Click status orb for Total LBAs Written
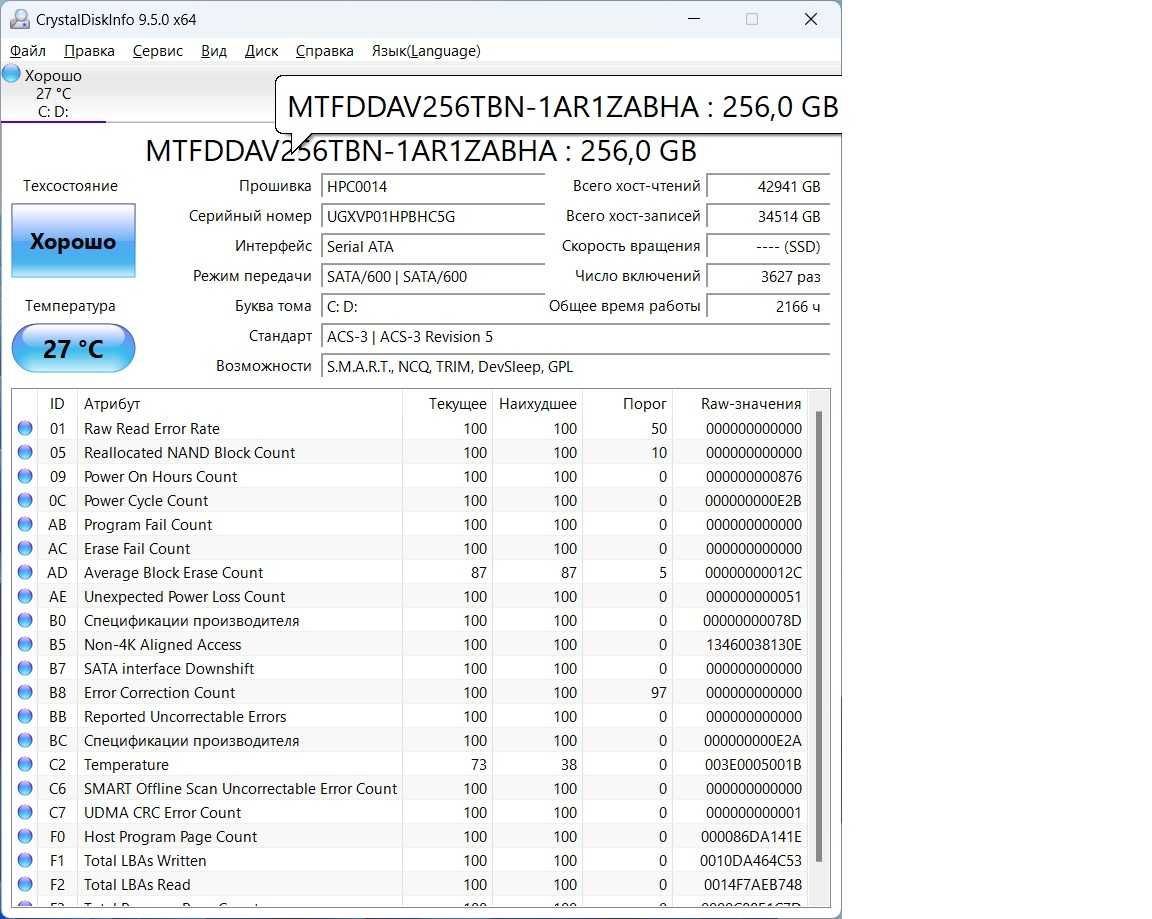This screenshot has height=919, width=1152. (25, 859)
